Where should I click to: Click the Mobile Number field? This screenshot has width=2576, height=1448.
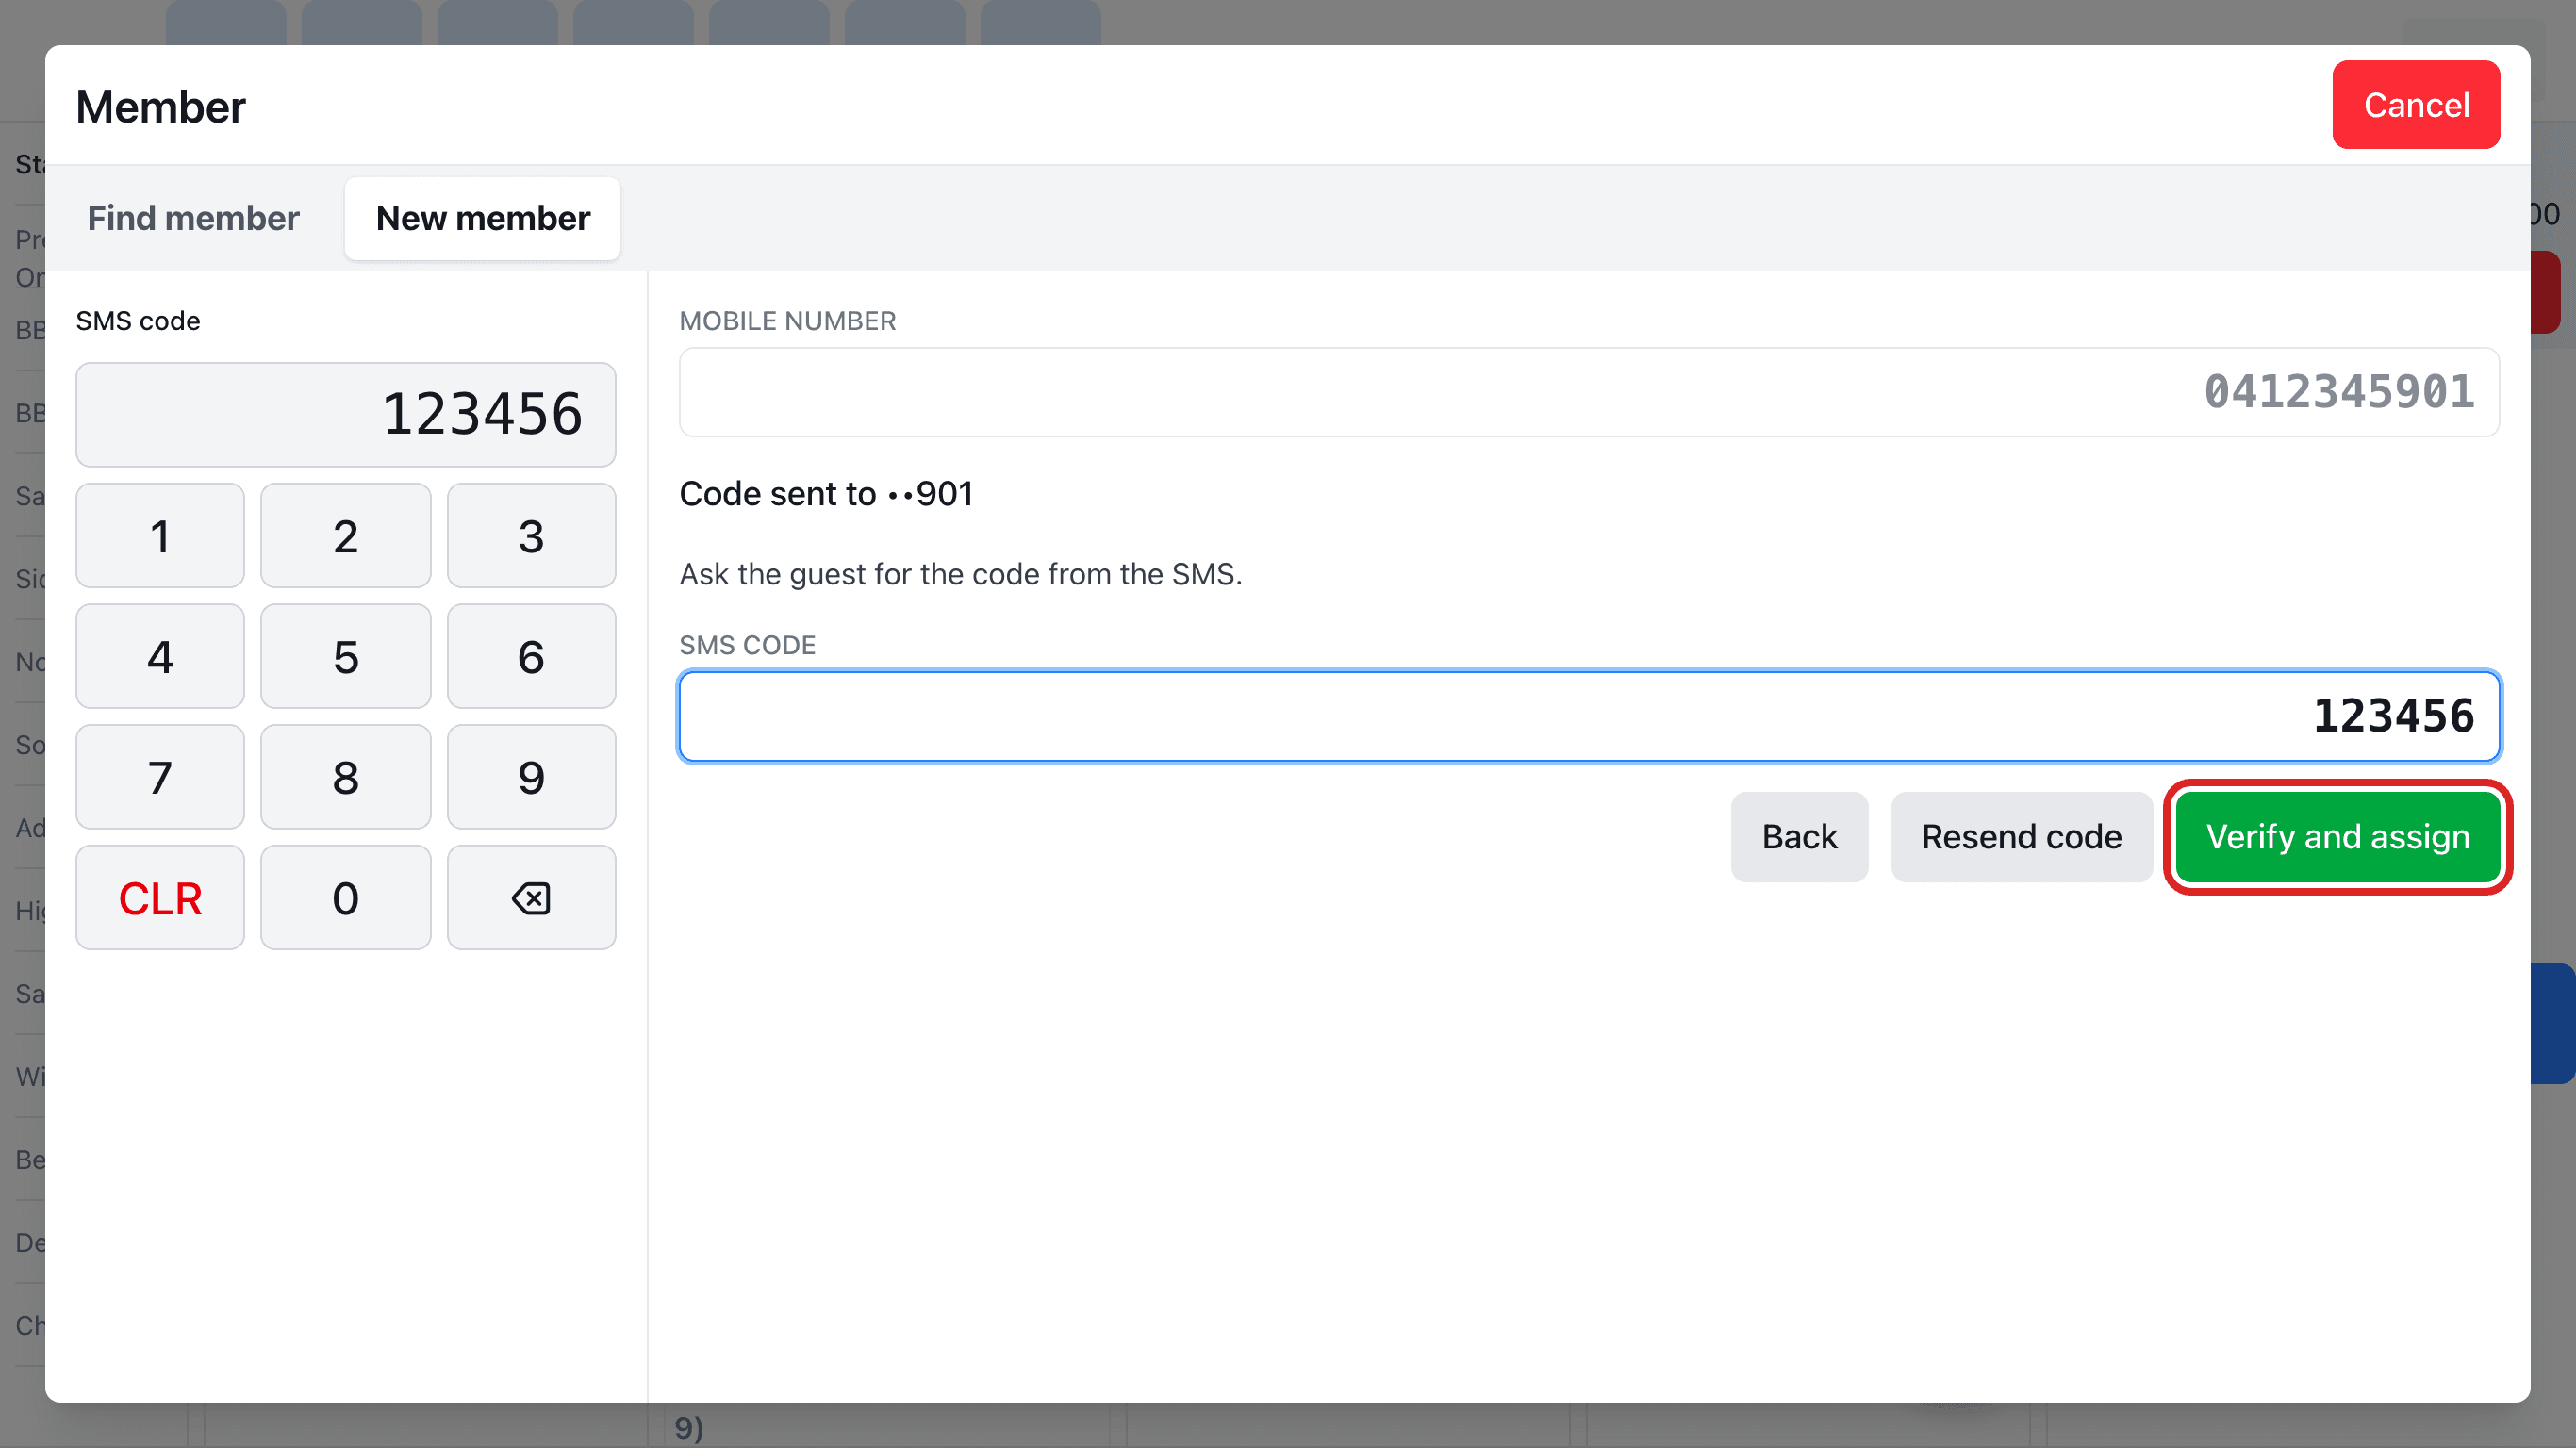pos(1589,392)
